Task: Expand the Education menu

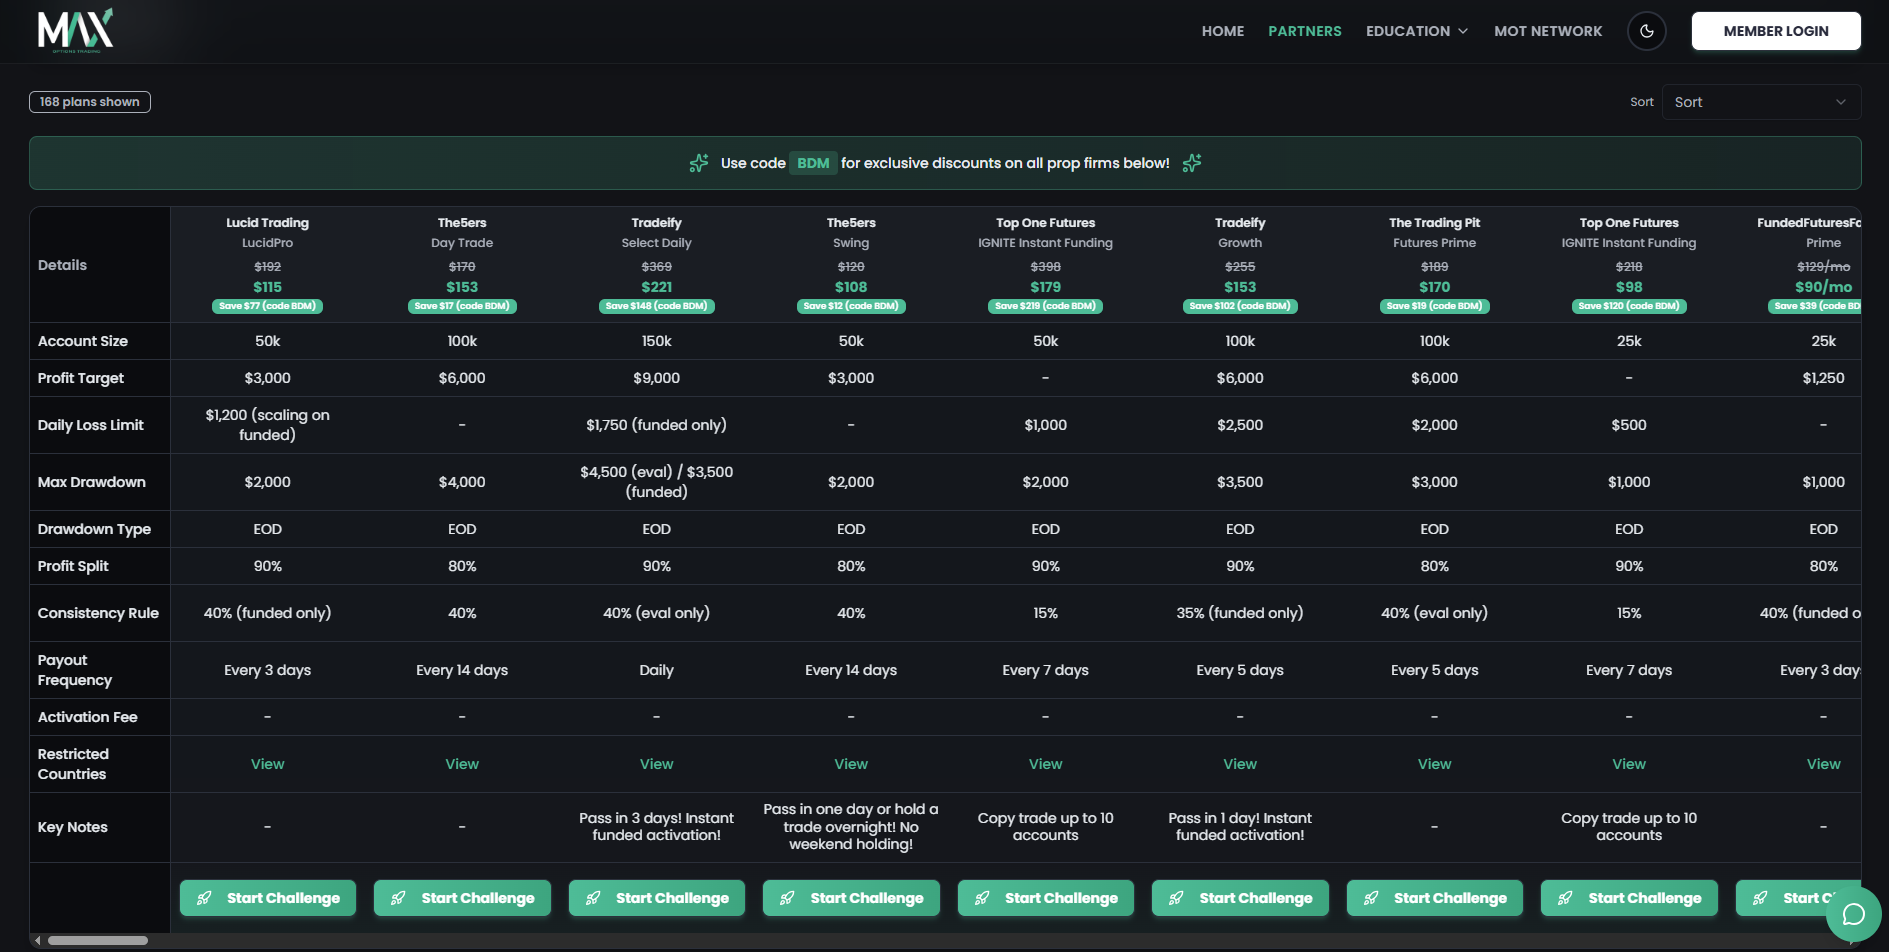Action: tap(1417, 31)
